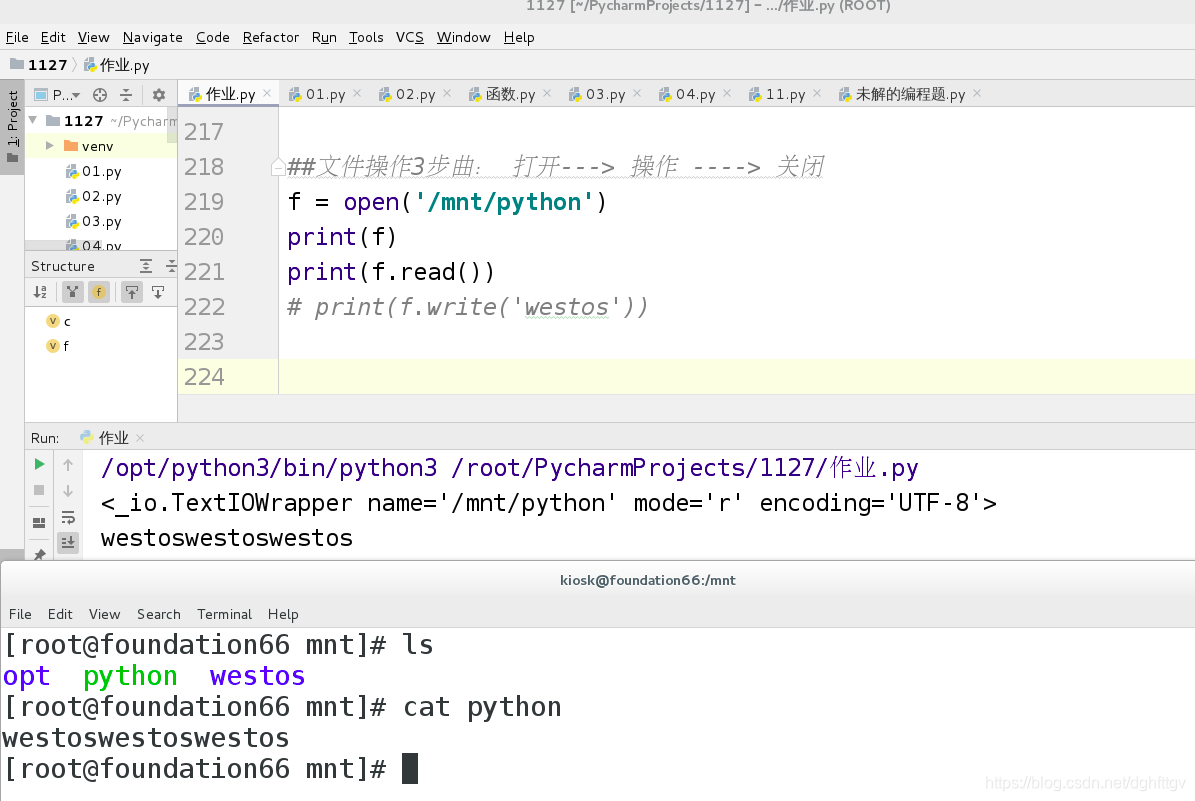Toggle scroll to end in Run console
The image size is (1195, 801).
(68, 543)
